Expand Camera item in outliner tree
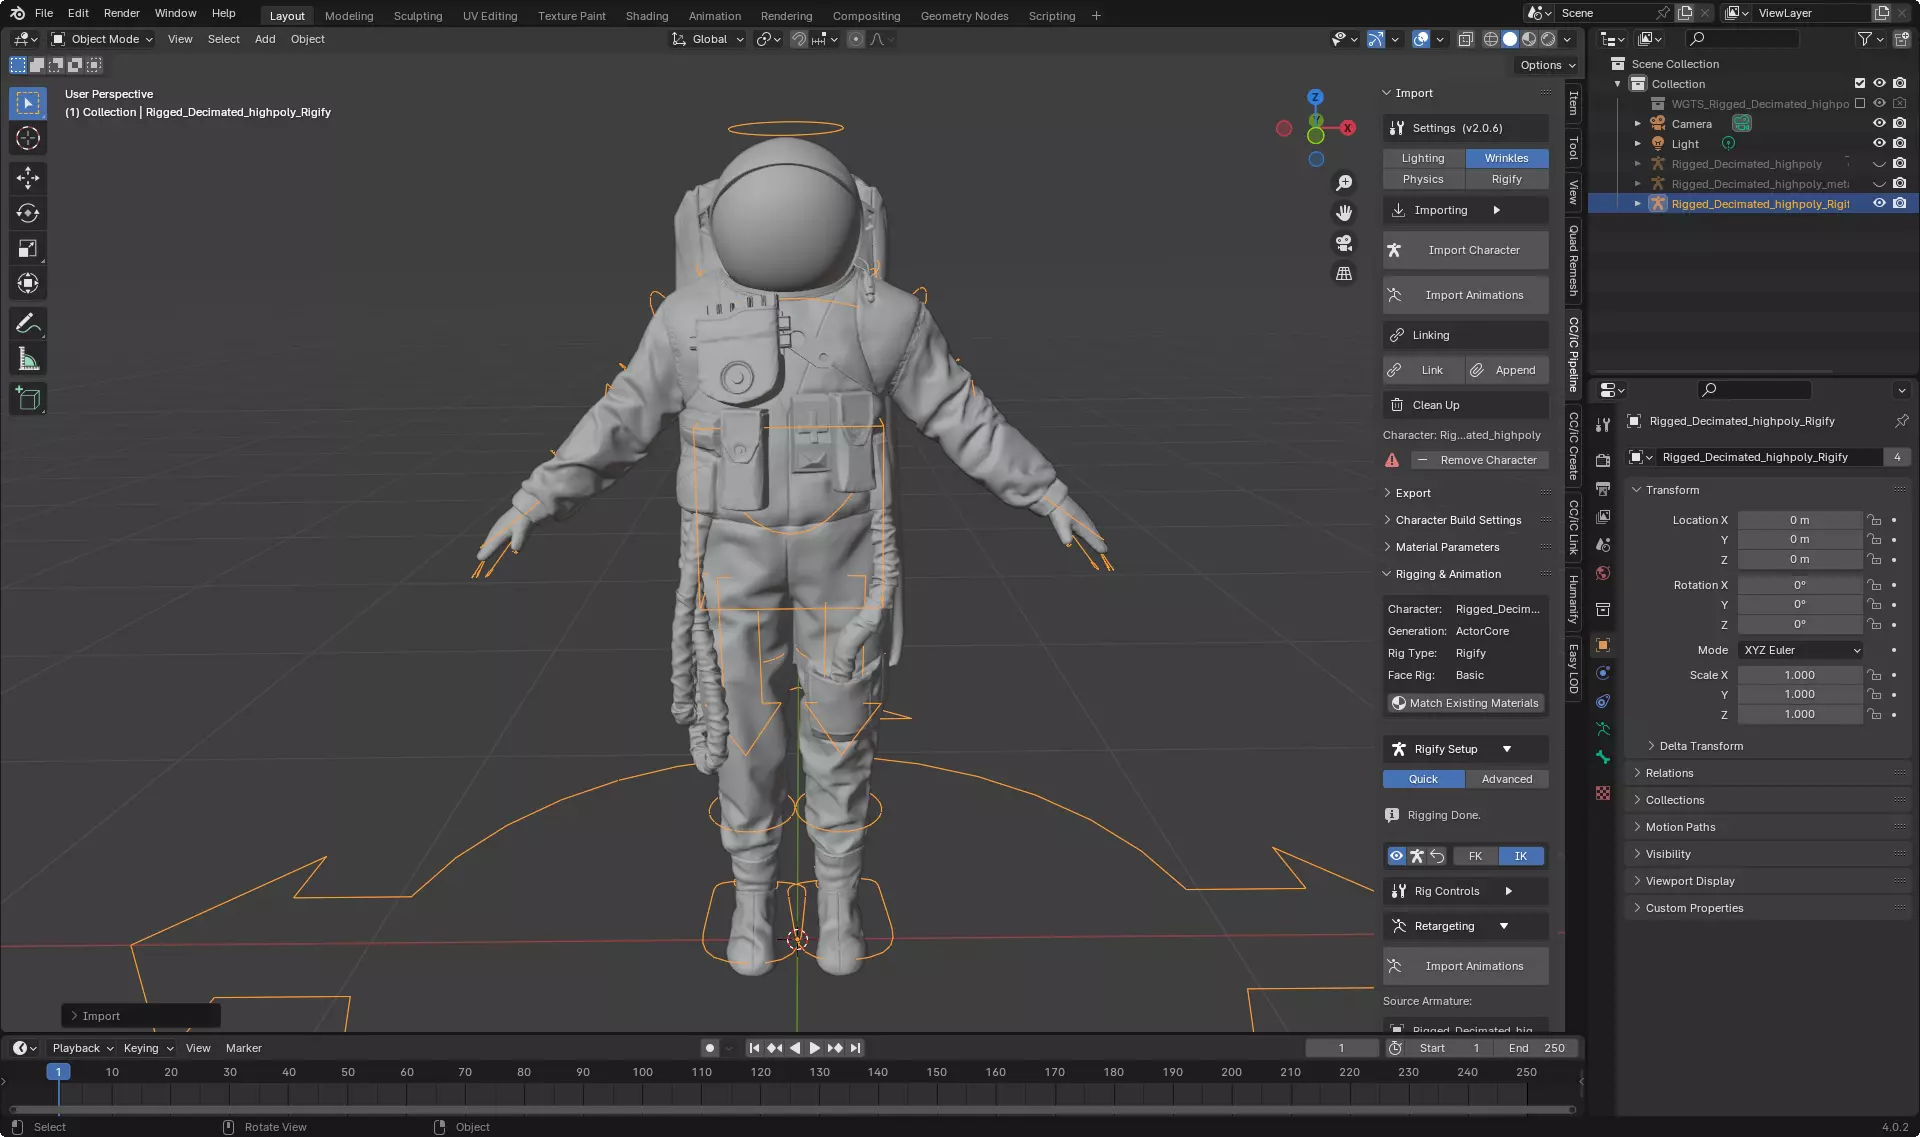Screen dimensions: 1920x1137 (1637, 124)
